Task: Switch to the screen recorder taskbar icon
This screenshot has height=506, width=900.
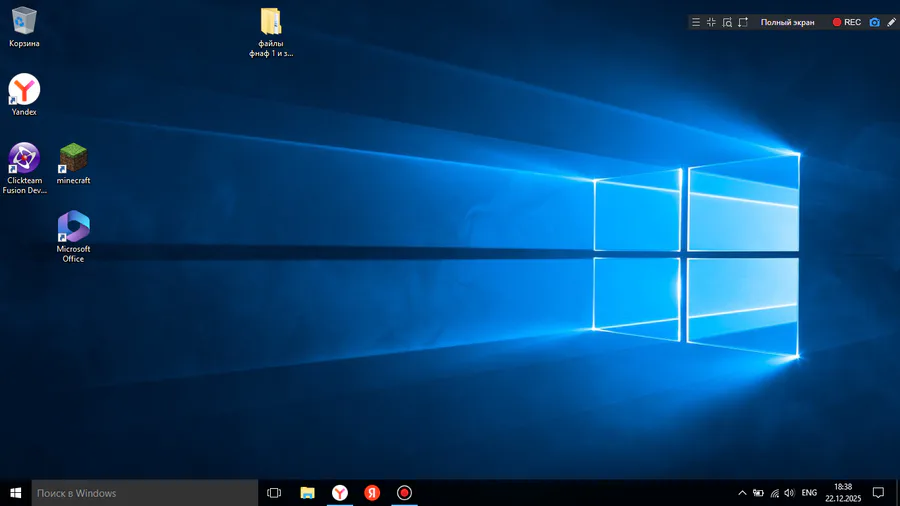Action: tap(404, 493)
